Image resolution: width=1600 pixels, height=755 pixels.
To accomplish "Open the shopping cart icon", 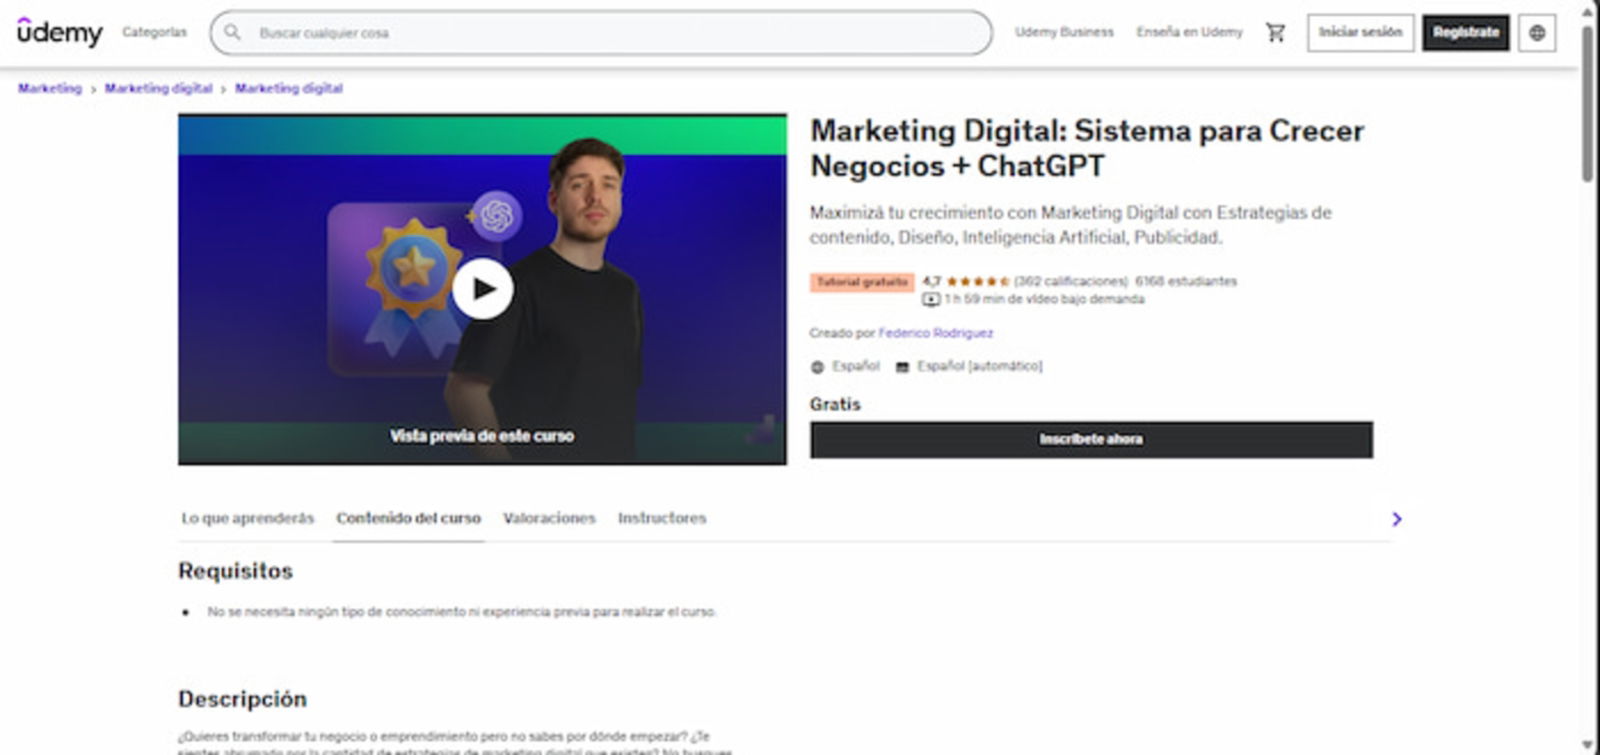I will [1275, 32].
